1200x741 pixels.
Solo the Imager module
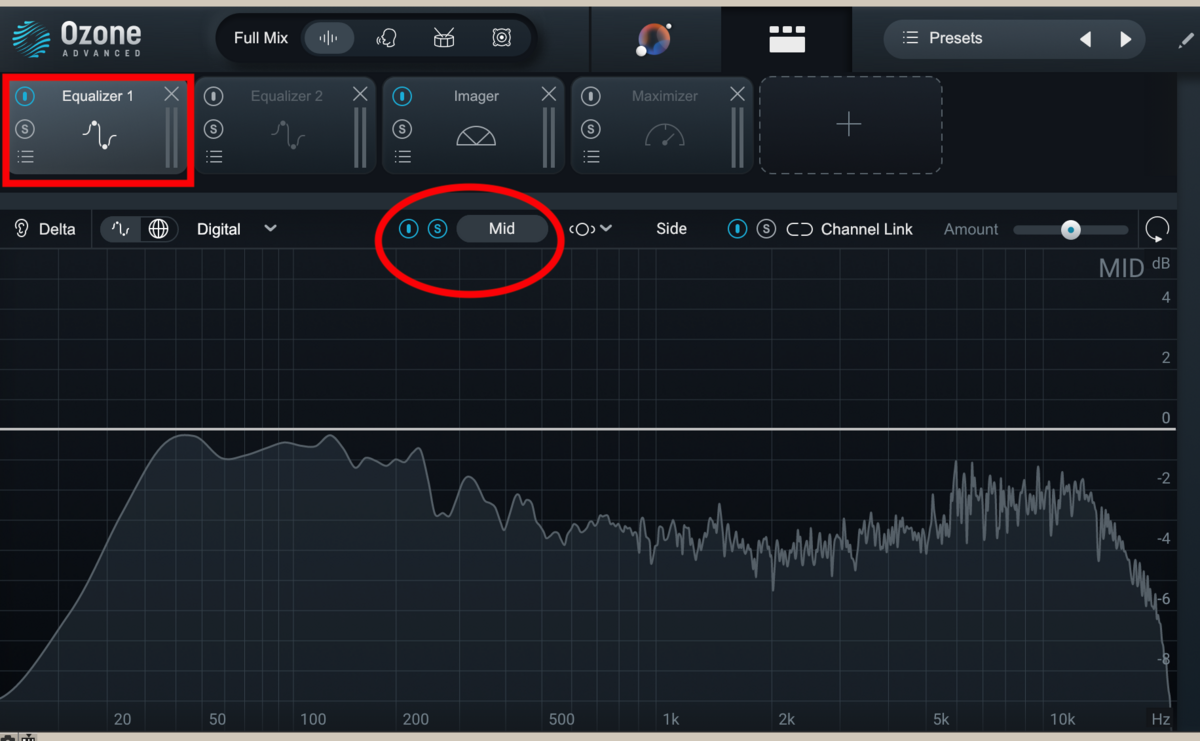coord(402,129)
